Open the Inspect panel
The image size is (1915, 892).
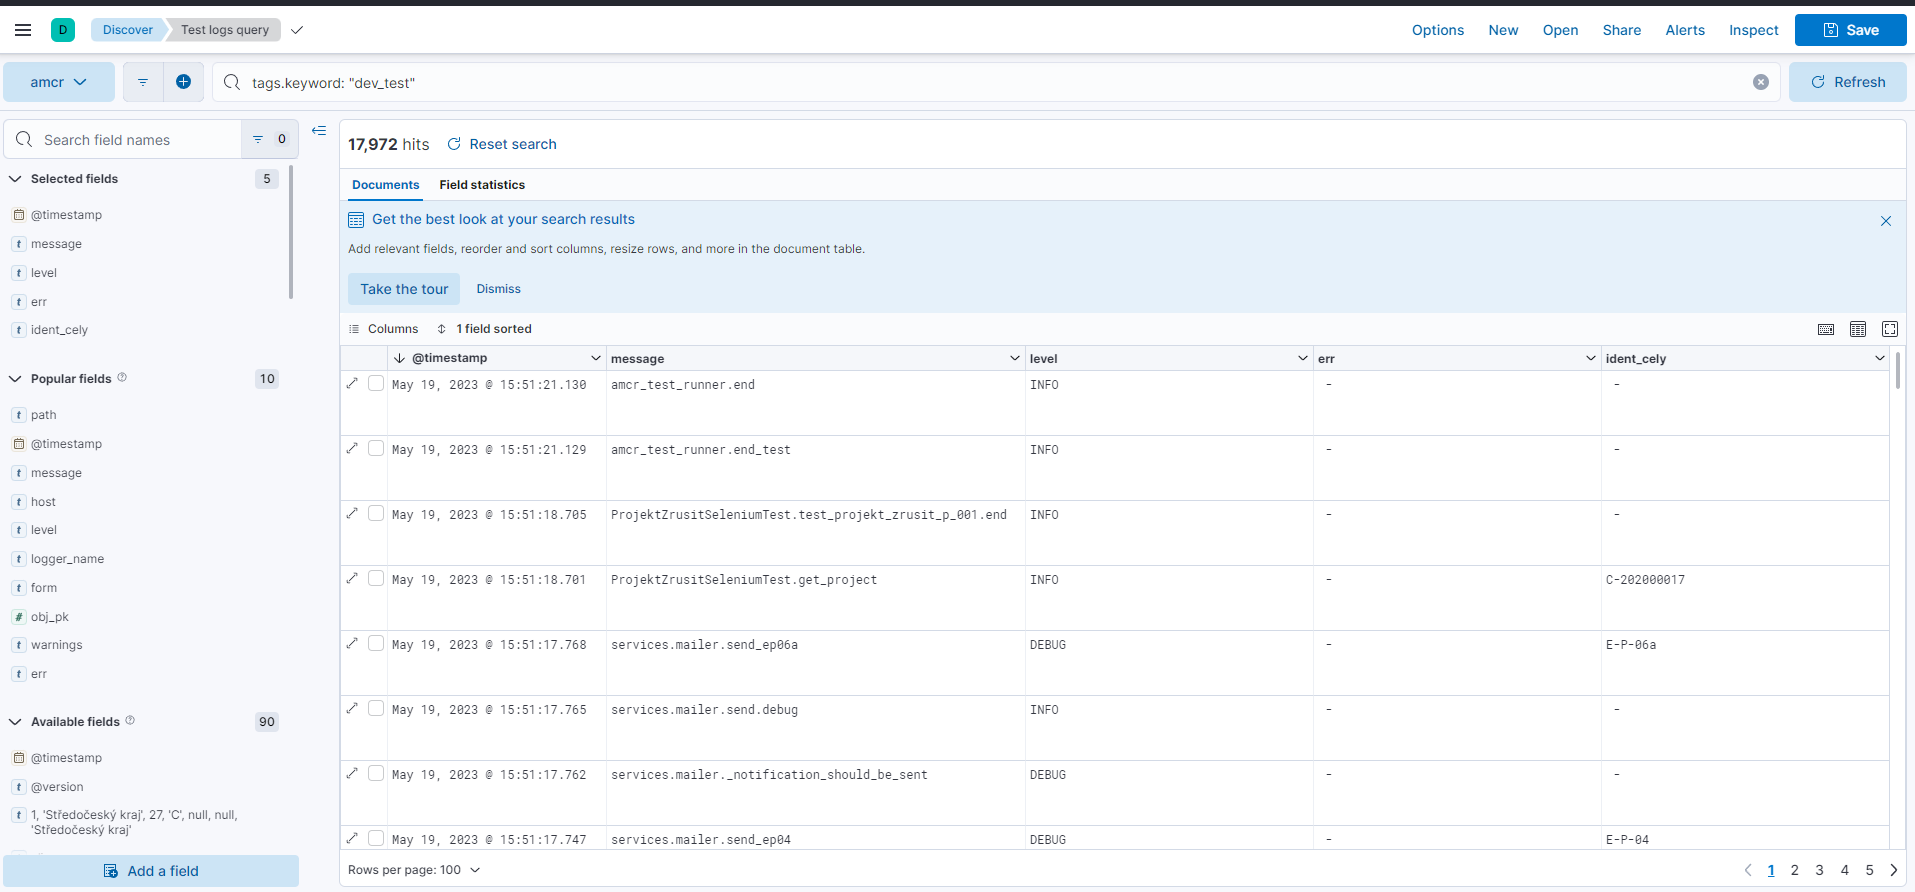[x=1754, y=30]
